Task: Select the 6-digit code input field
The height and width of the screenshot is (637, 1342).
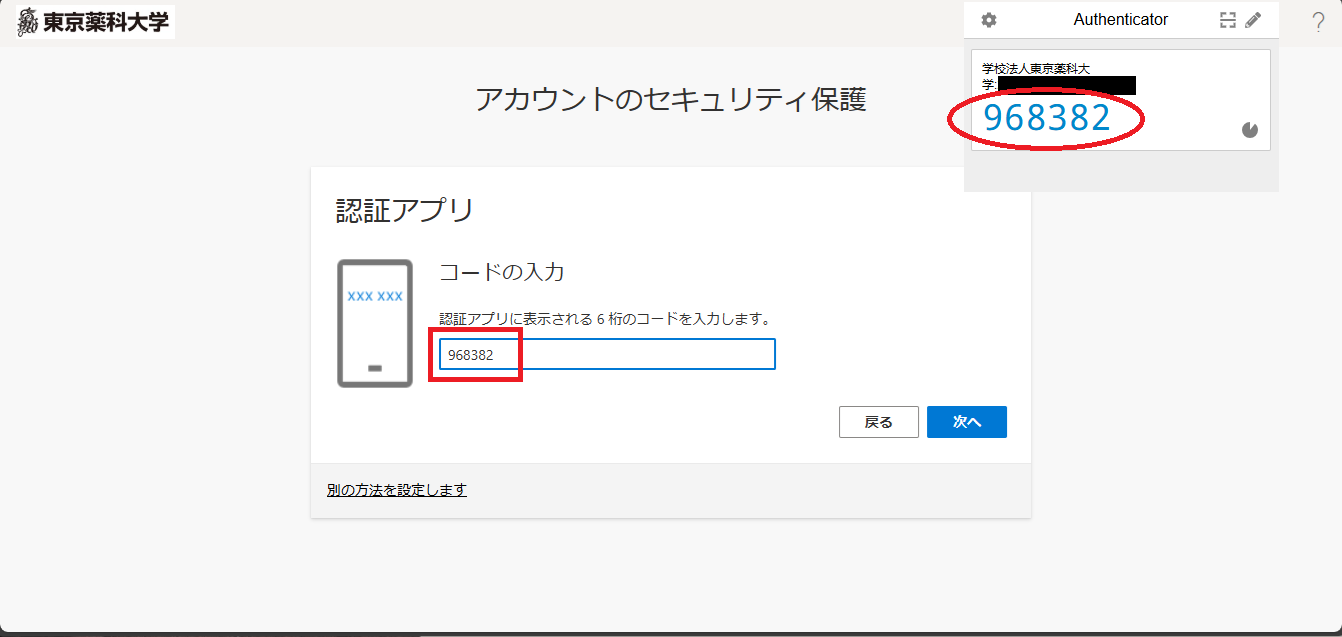Action: (x=605, y=354)
